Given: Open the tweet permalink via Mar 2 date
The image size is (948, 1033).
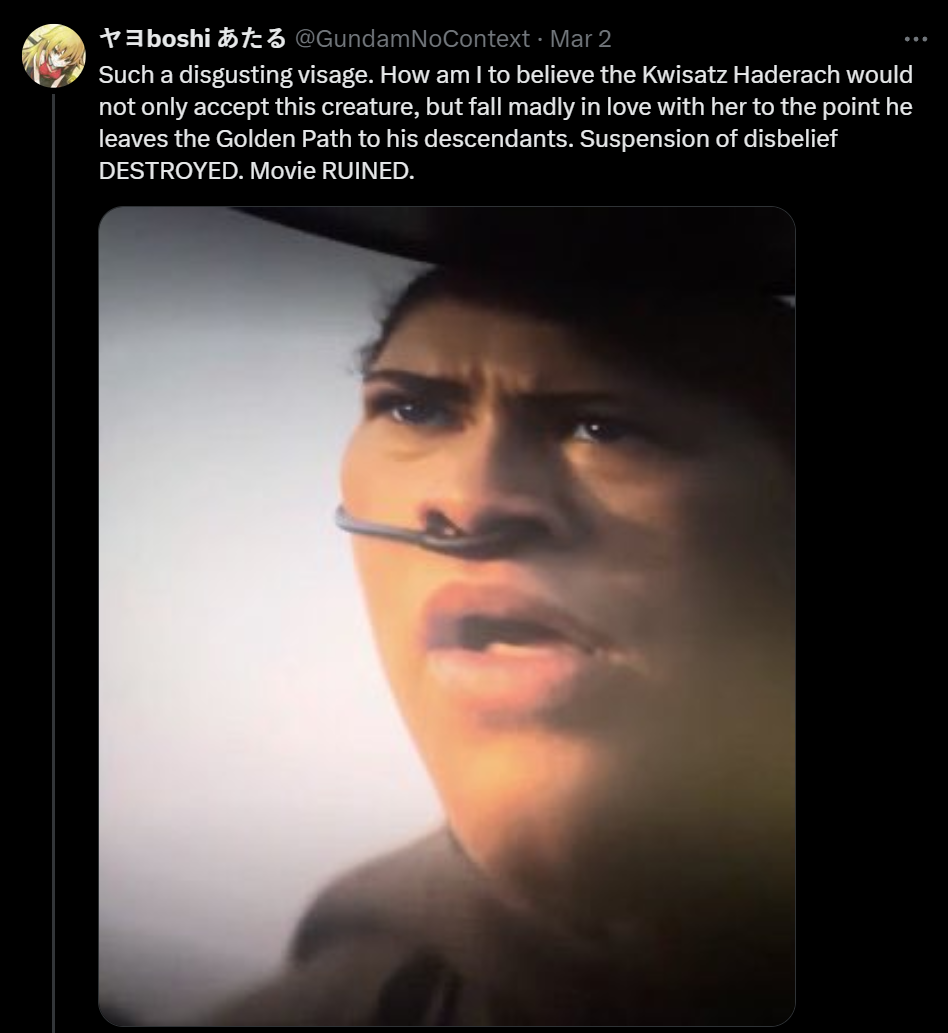Looking at the screenshot, I should click(580, 39).
